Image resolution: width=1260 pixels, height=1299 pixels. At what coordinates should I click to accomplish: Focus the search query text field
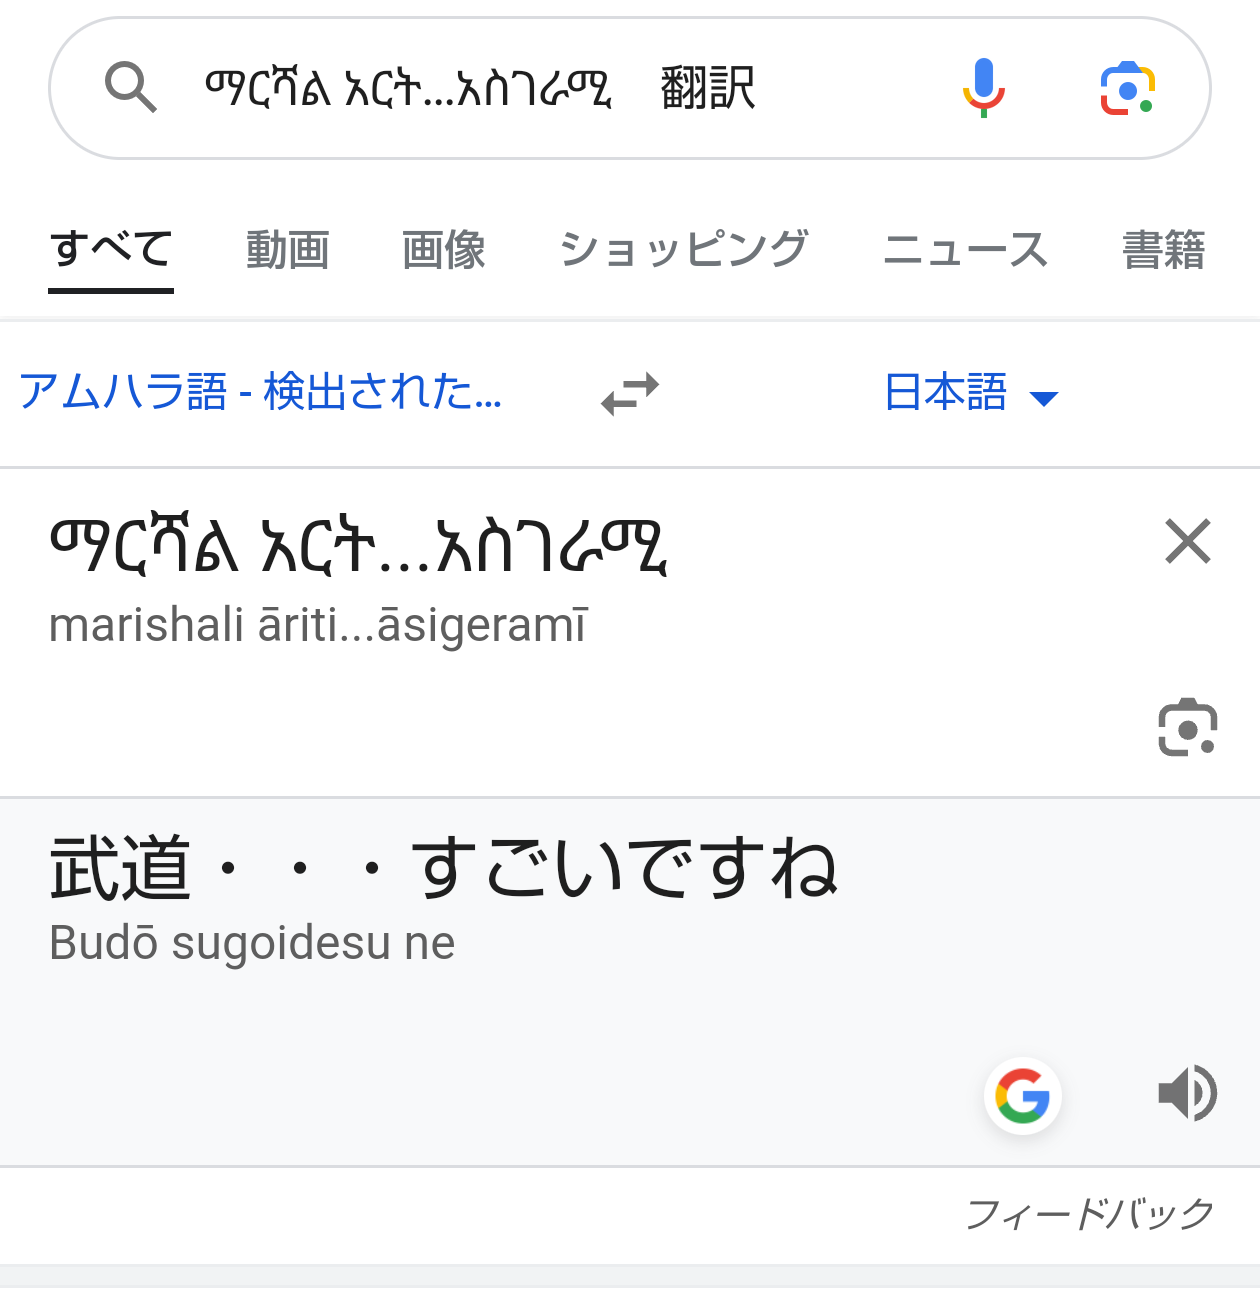(x=480, y=88)
